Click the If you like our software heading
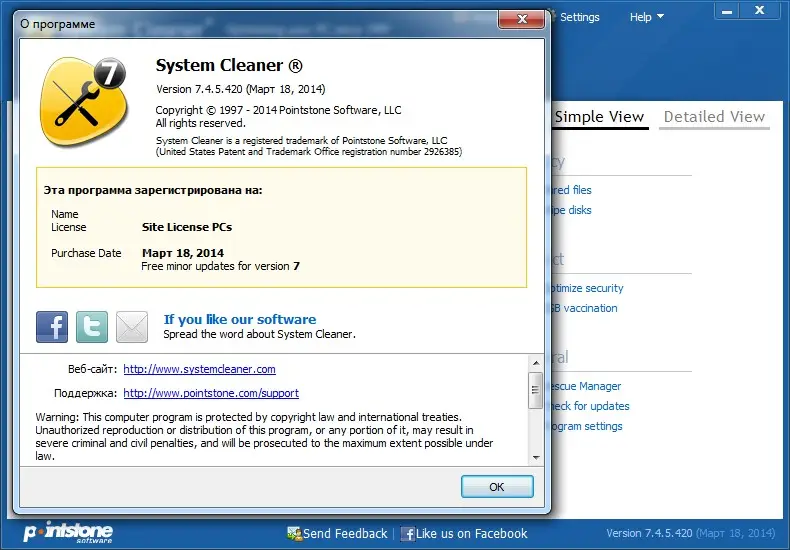Screen dimensions: 790x550 click(x=240, y=319)
